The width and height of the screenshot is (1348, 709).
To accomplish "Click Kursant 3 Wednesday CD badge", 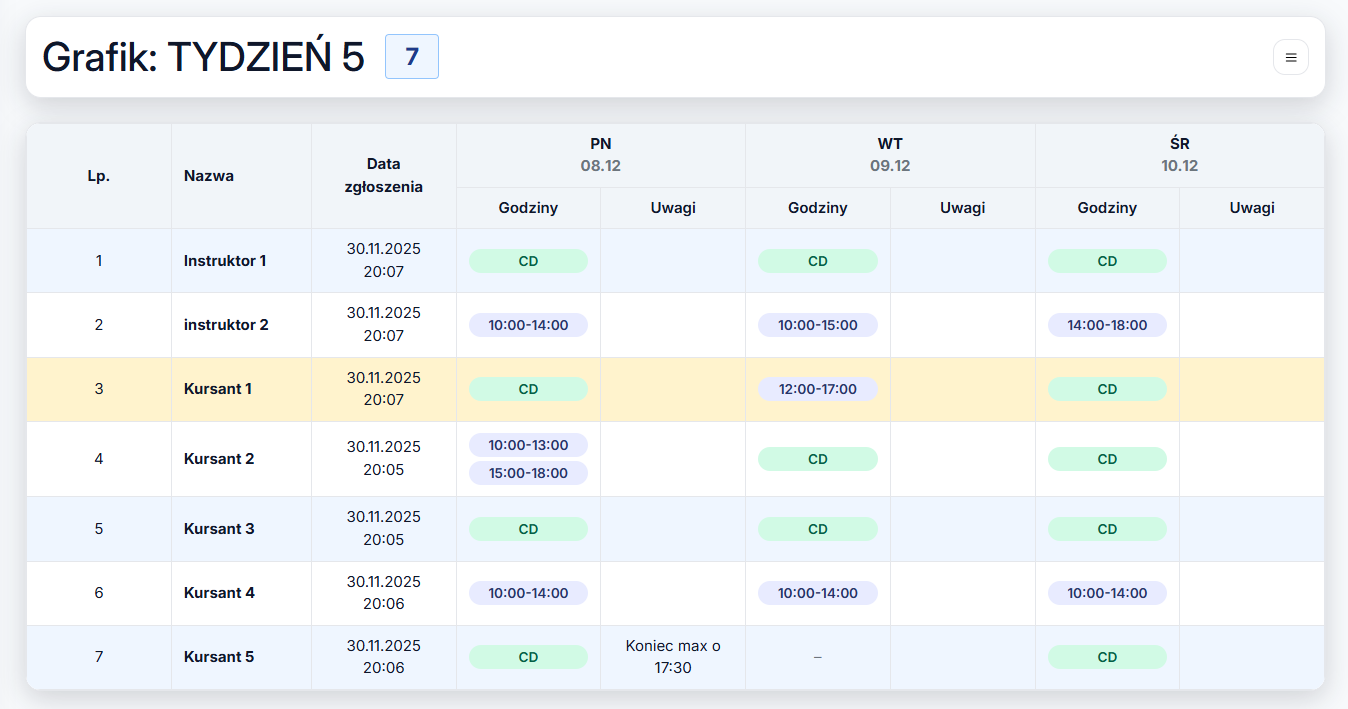I will [1107, 529].
